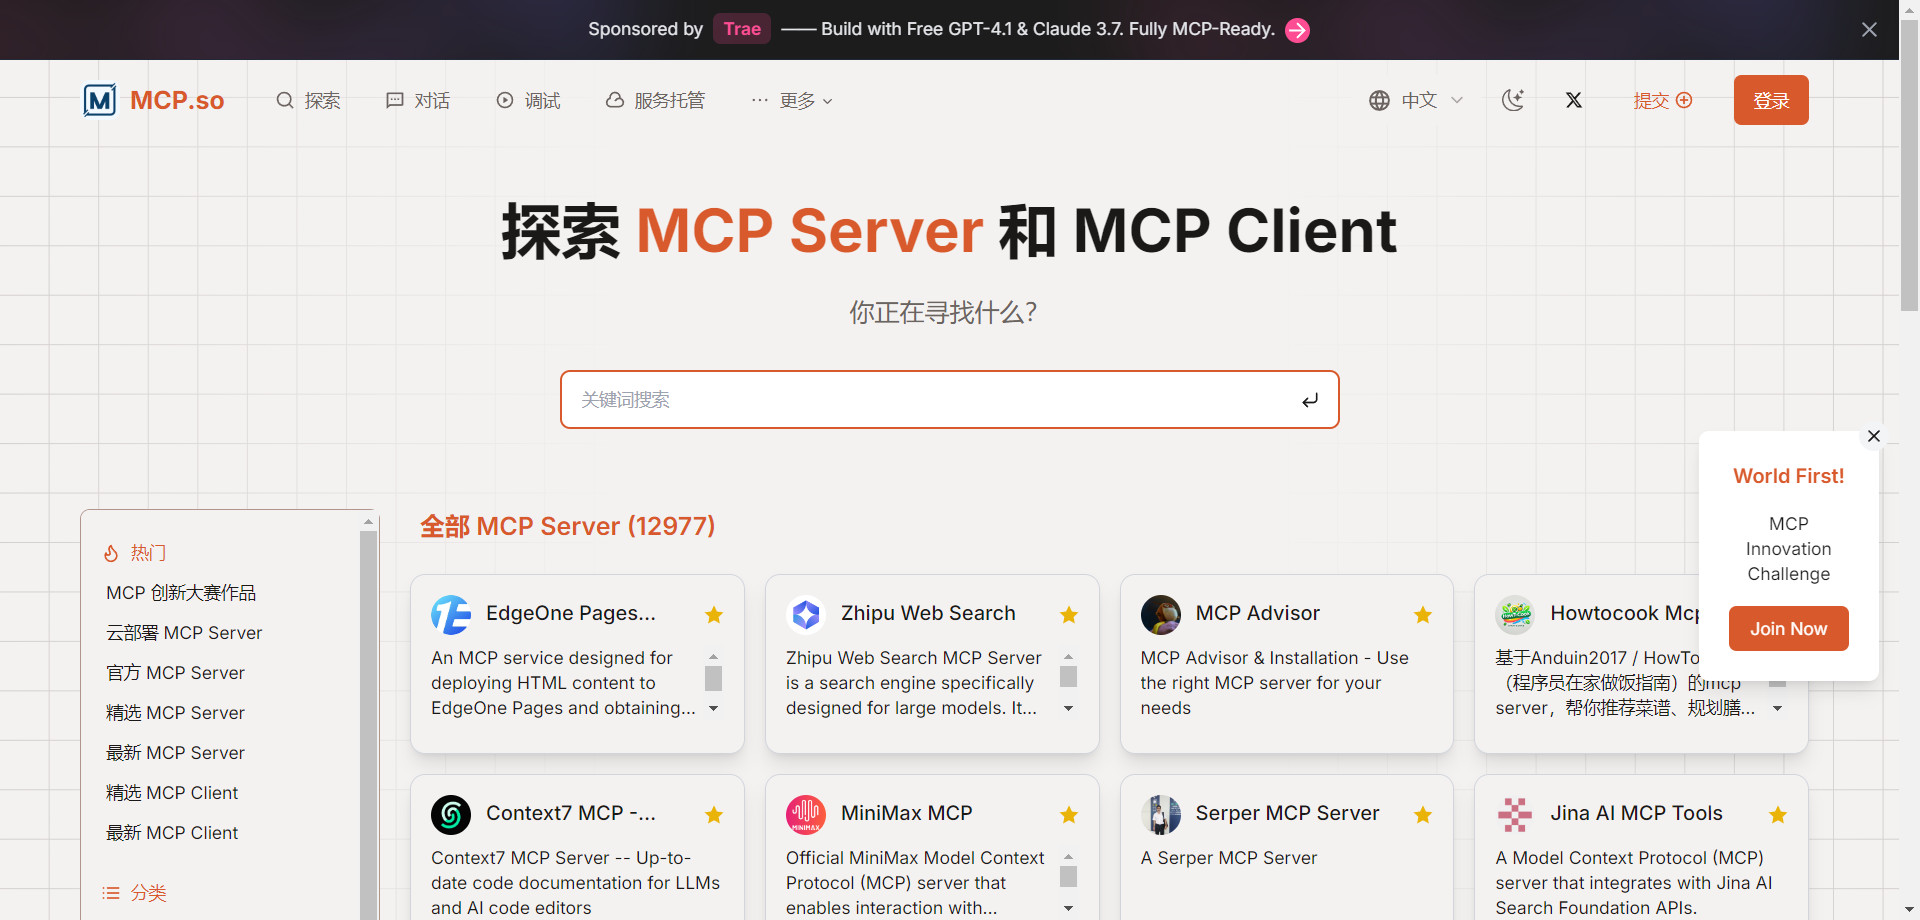Click the pink arrow in sponsor banner
Viewport: 1920px width, 920px height.
click(1297, 30)
